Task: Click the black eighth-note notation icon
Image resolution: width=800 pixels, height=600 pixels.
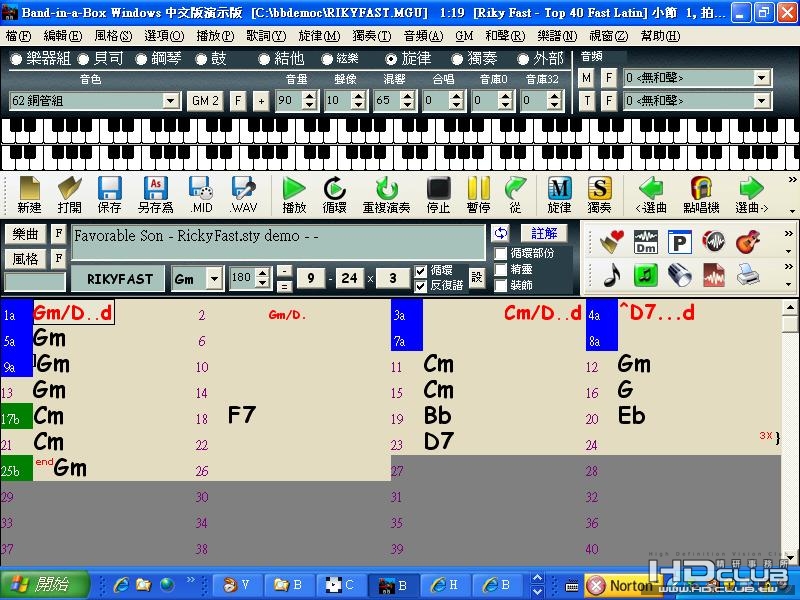Action: [x=612, y=275]
